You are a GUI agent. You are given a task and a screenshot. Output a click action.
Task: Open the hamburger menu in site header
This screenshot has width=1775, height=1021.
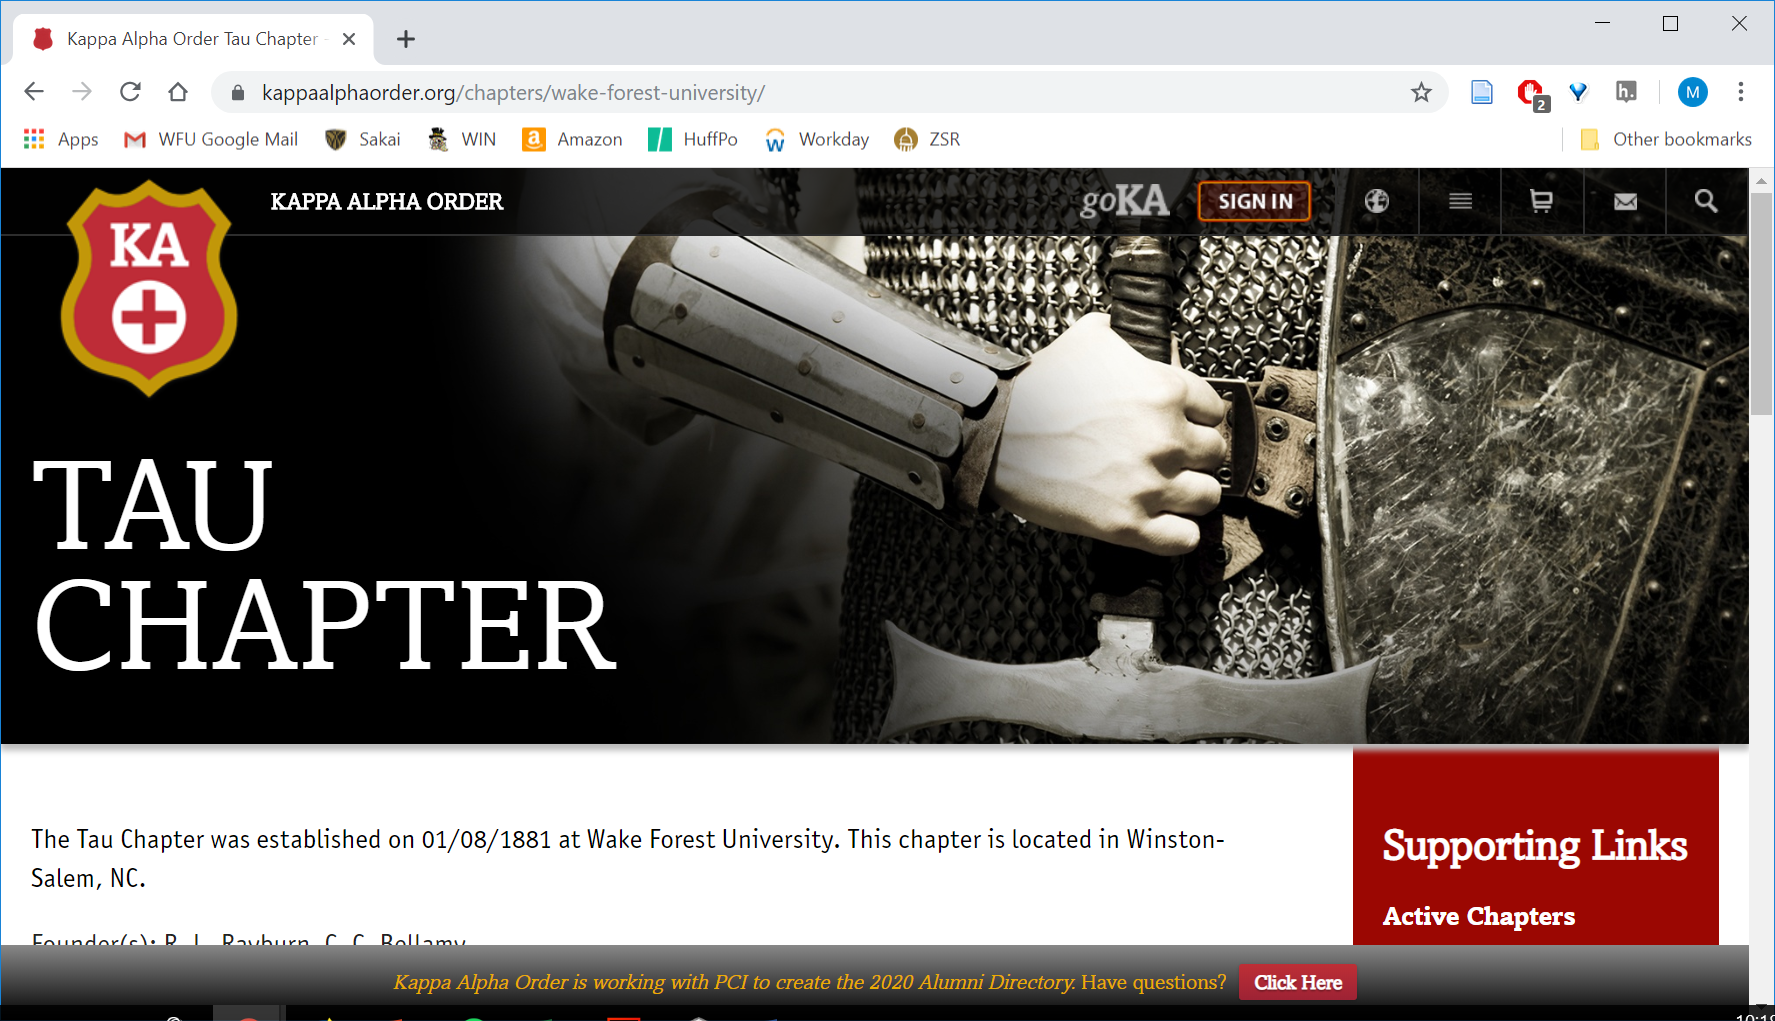pyautogui.click(x=1460, y=201)
